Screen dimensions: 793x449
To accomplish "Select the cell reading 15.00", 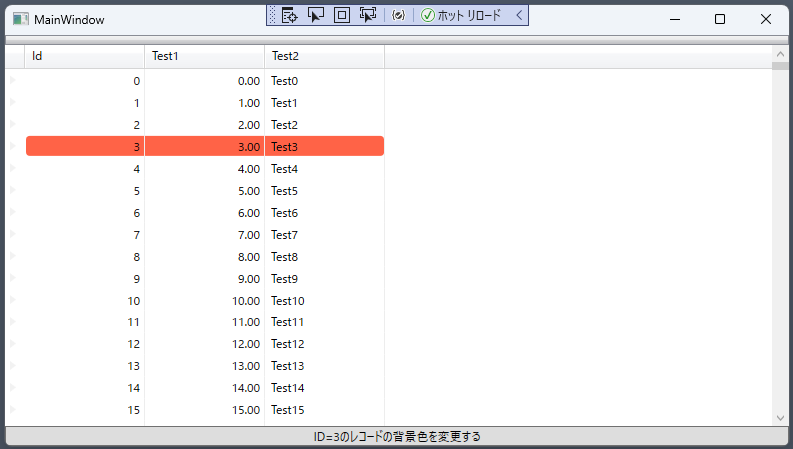I will [x=204, y=410].
